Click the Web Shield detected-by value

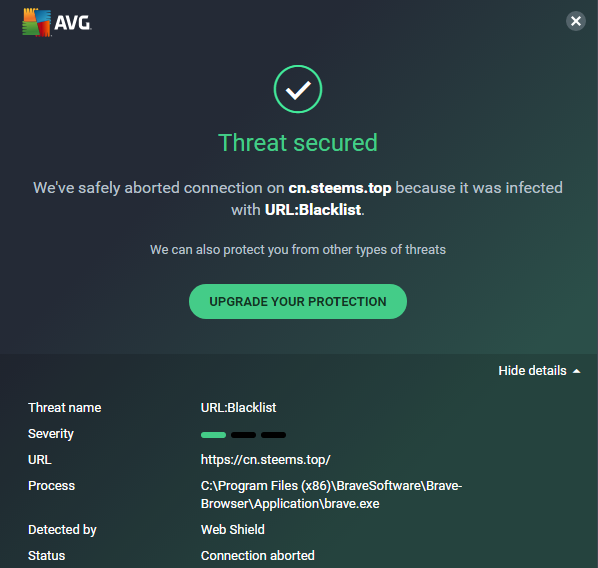[x=233, y=530]
